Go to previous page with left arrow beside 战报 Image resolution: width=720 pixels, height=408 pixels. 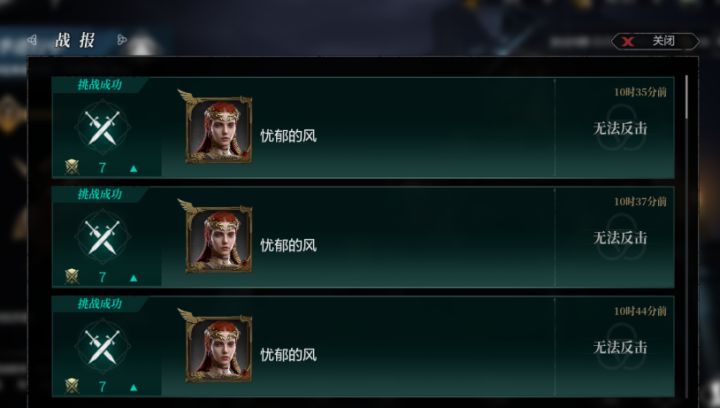click(x=32, y=40)
